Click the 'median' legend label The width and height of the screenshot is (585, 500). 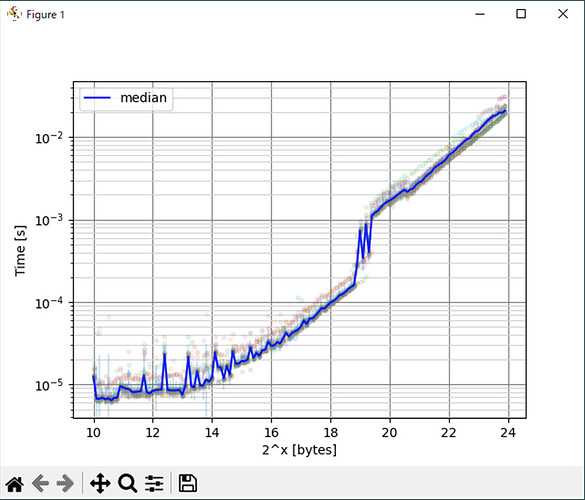coord(144,98)
